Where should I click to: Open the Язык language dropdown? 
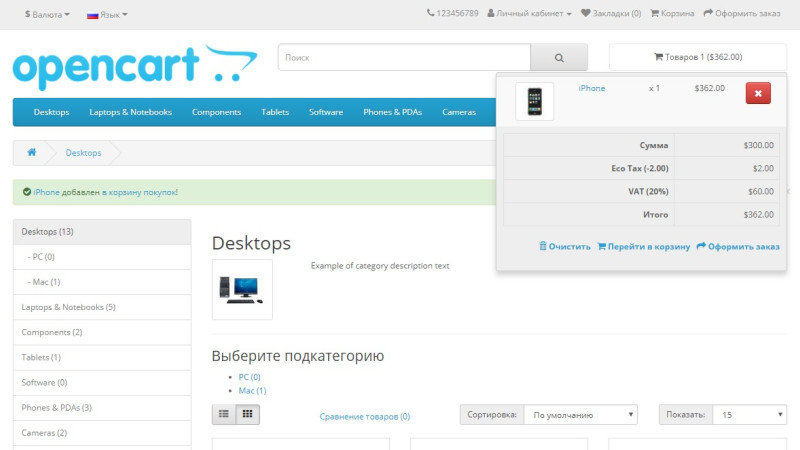pos(107,15)
